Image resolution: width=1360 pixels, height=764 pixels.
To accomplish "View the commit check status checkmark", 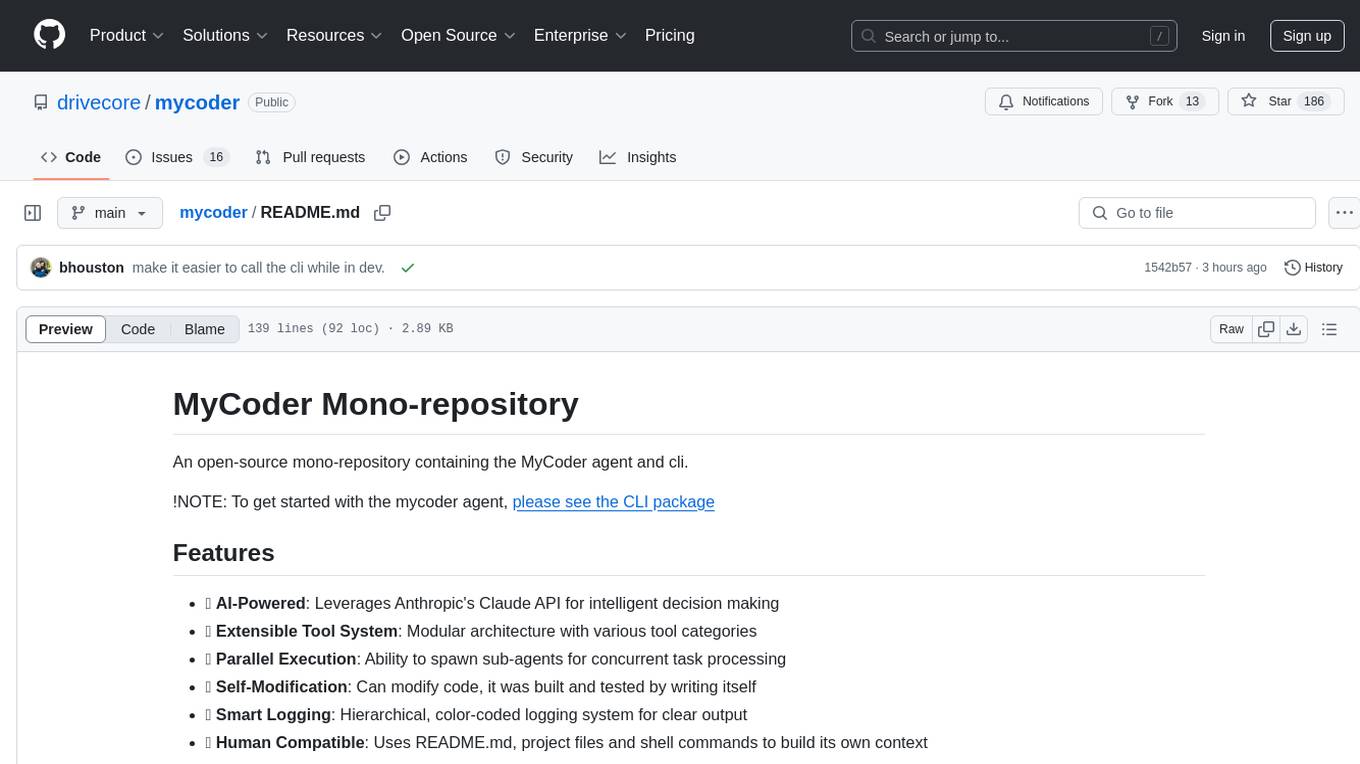I will pyautogui.click(x=407, y=268).
